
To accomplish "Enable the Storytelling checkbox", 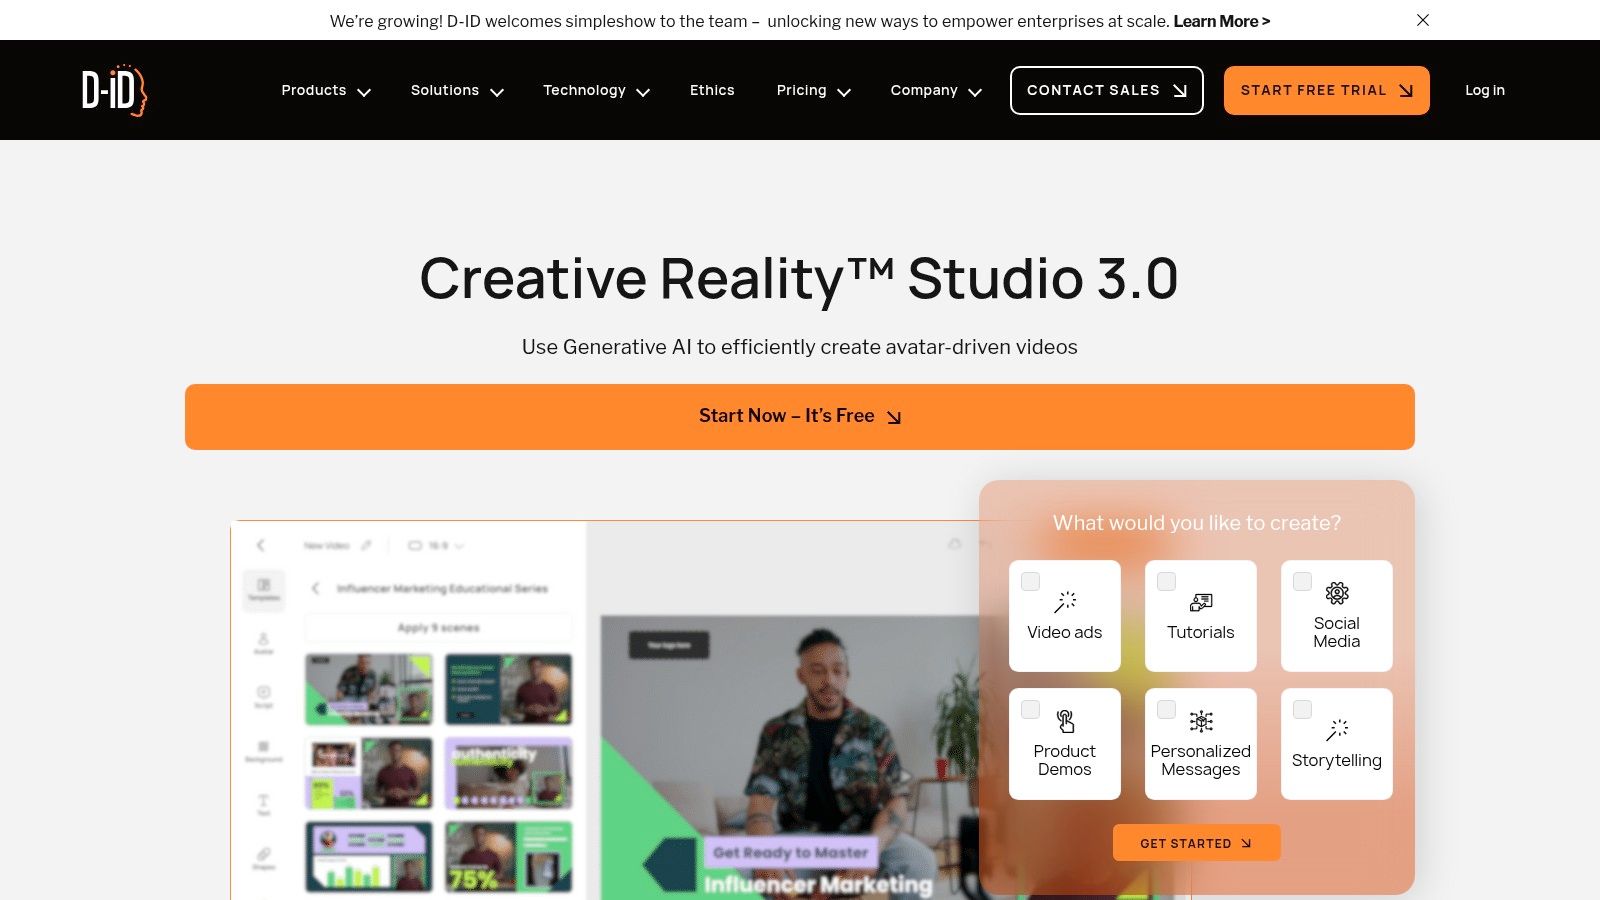I will (1302, 709).
